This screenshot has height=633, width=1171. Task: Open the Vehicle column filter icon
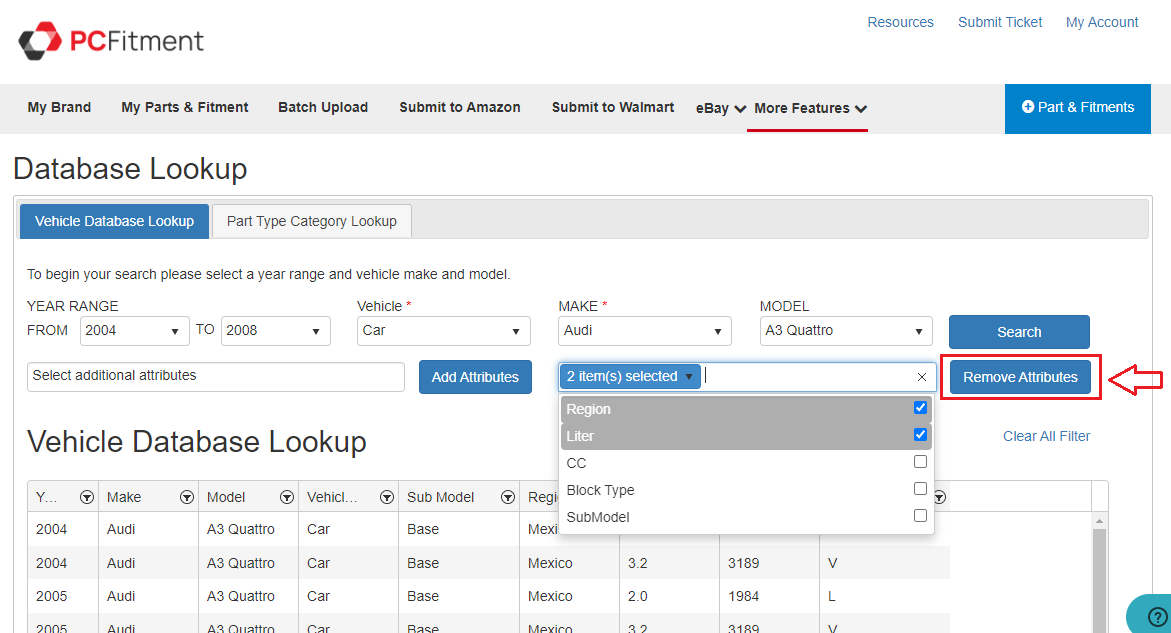pos(387,497)
